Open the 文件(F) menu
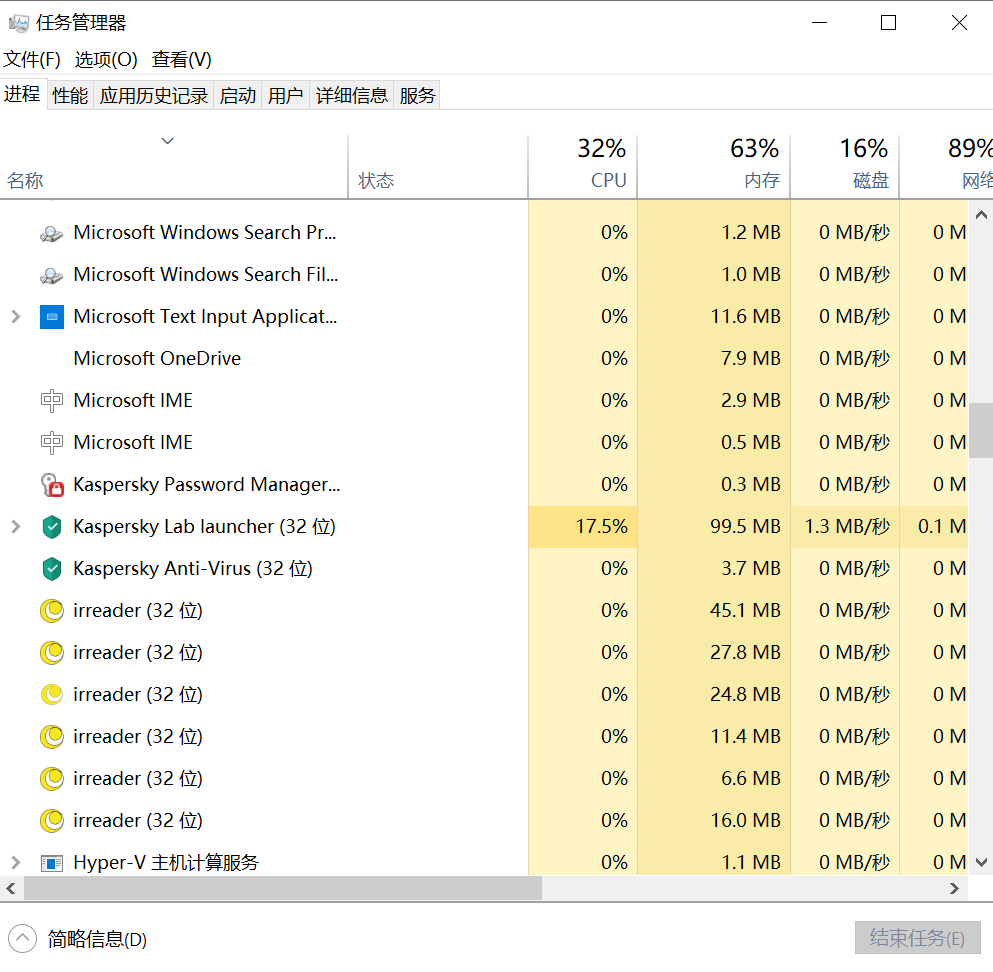The image size is (993, 972). [32, 60]
